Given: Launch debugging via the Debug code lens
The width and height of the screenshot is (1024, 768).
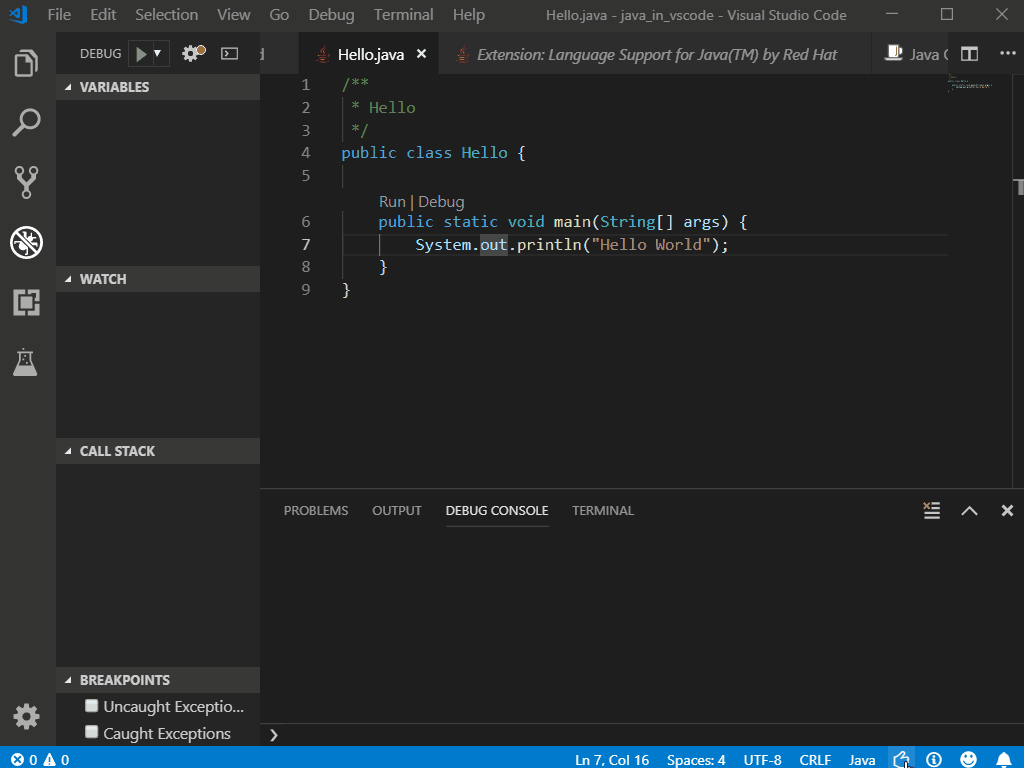Looking at the screenshot, I should coord(441,201).
